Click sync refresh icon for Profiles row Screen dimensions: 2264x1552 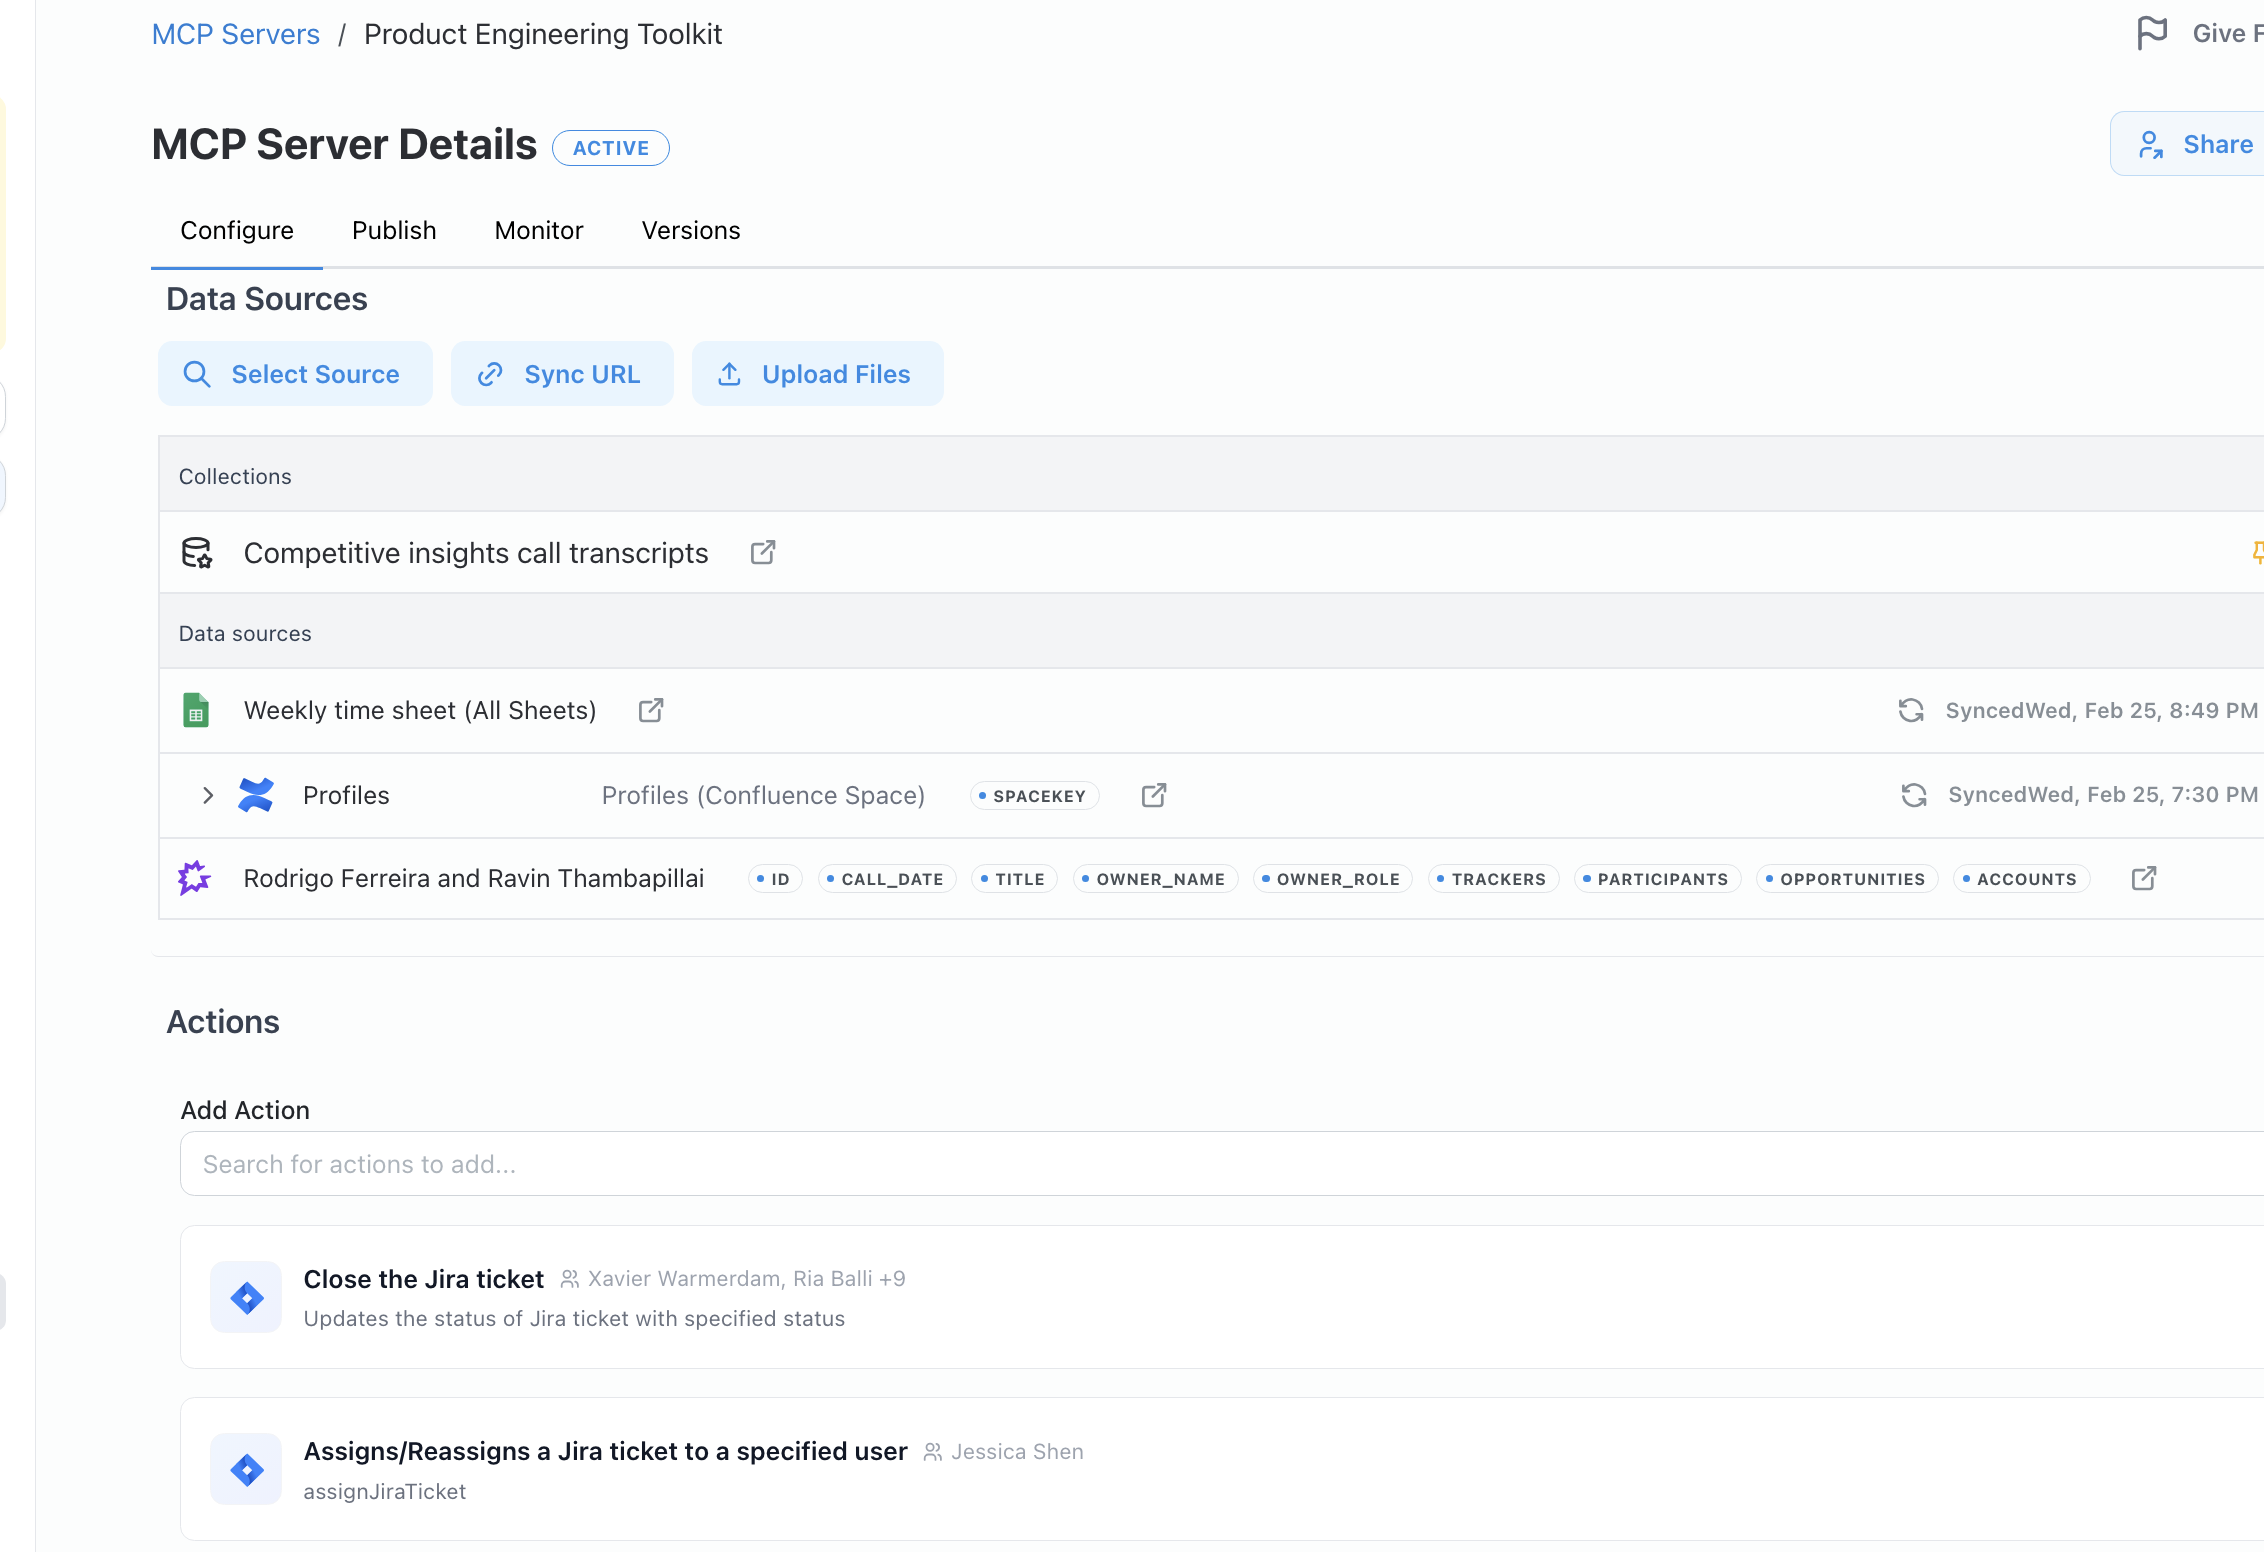(1914, 795)
